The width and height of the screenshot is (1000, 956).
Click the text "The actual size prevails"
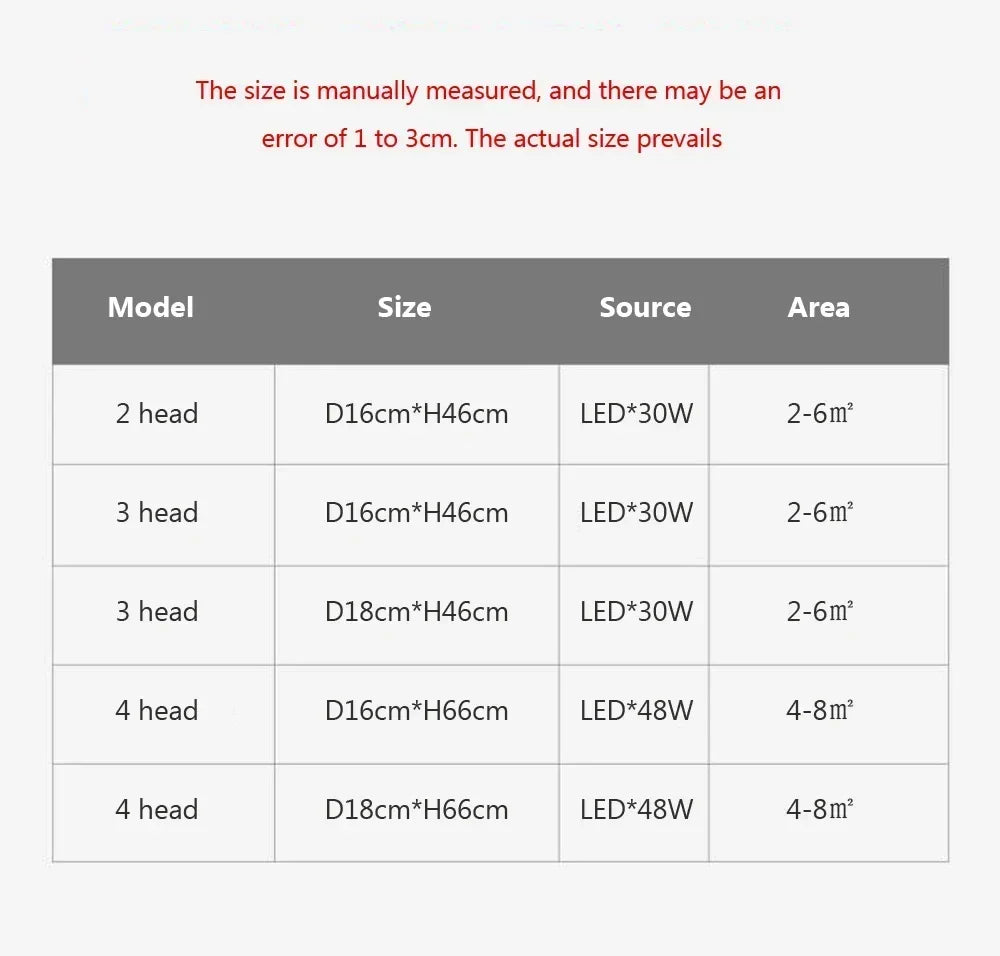594,138
